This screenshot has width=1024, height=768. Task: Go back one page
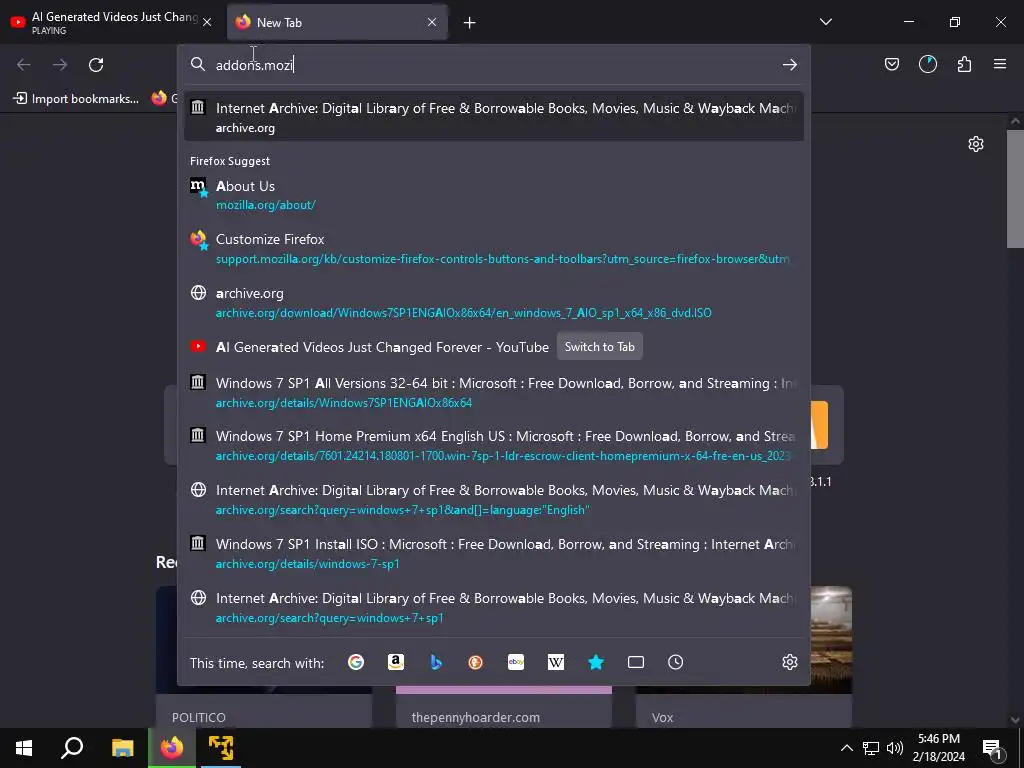(24, 65)
